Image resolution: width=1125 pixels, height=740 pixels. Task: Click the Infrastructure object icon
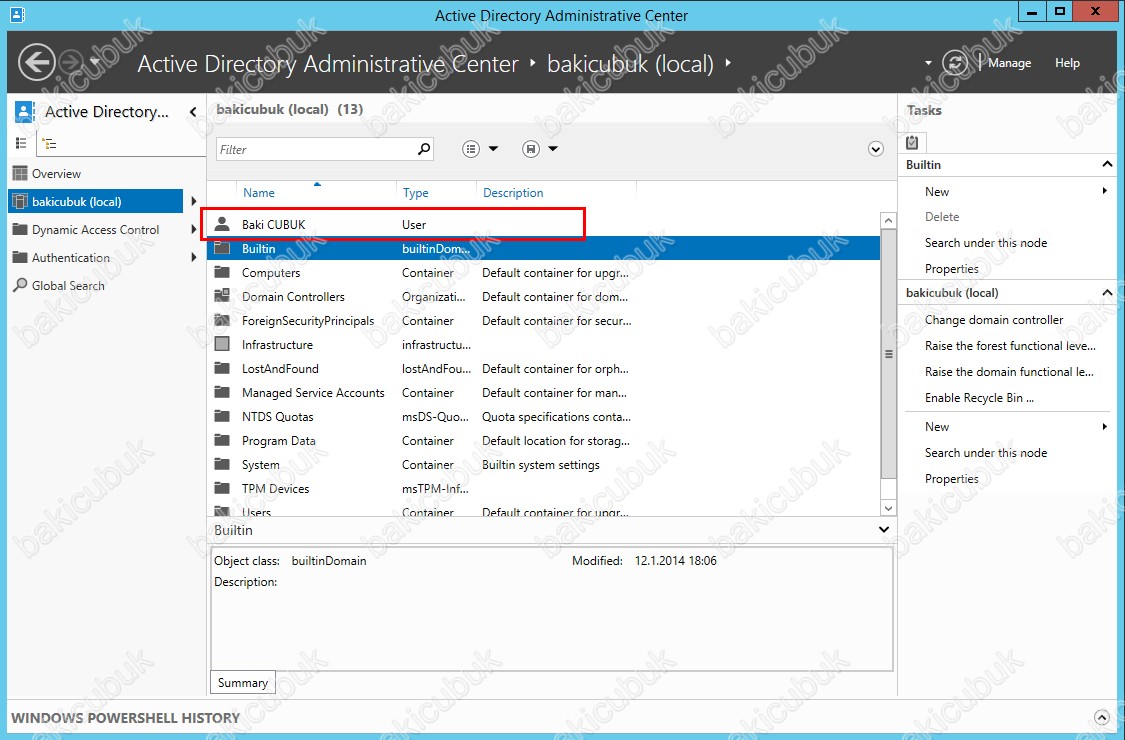(222, 344)
